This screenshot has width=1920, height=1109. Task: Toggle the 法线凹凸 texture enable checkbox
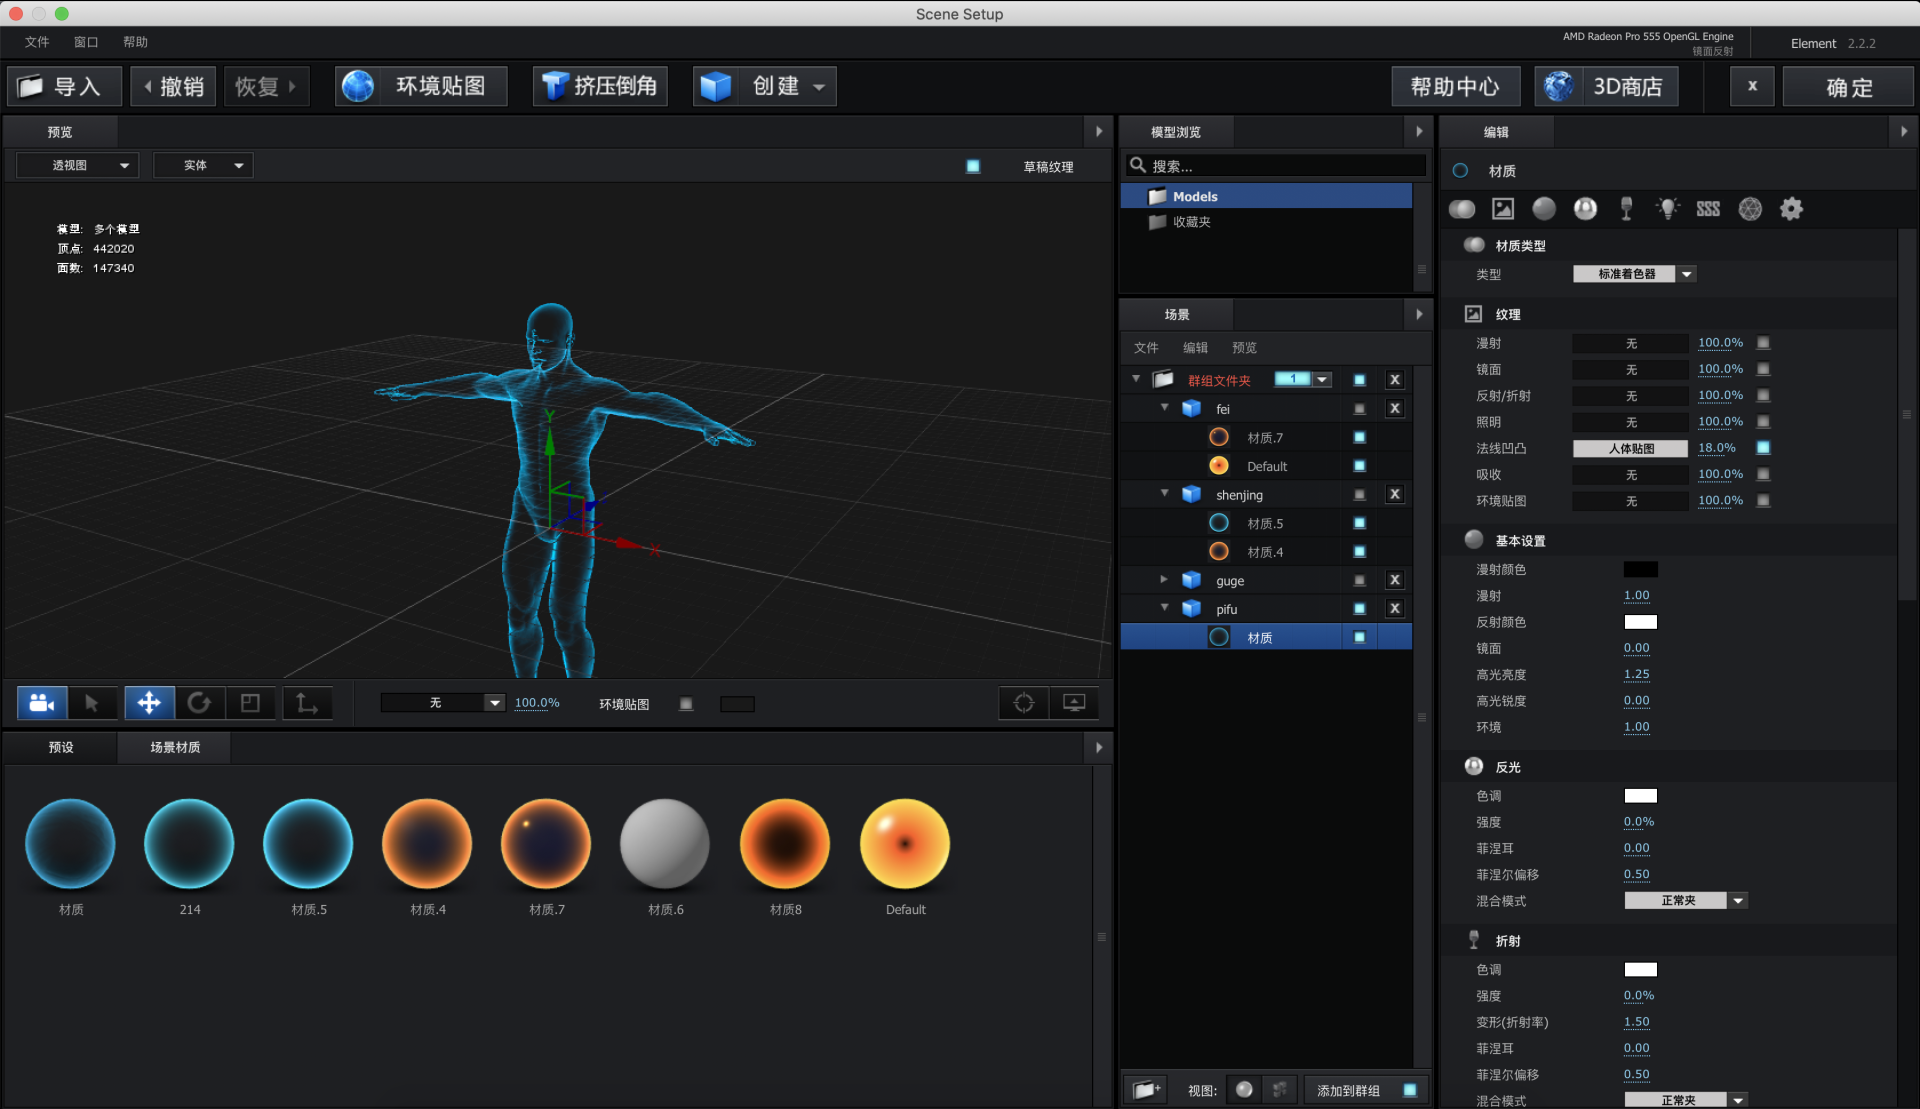click(1763, 448)
